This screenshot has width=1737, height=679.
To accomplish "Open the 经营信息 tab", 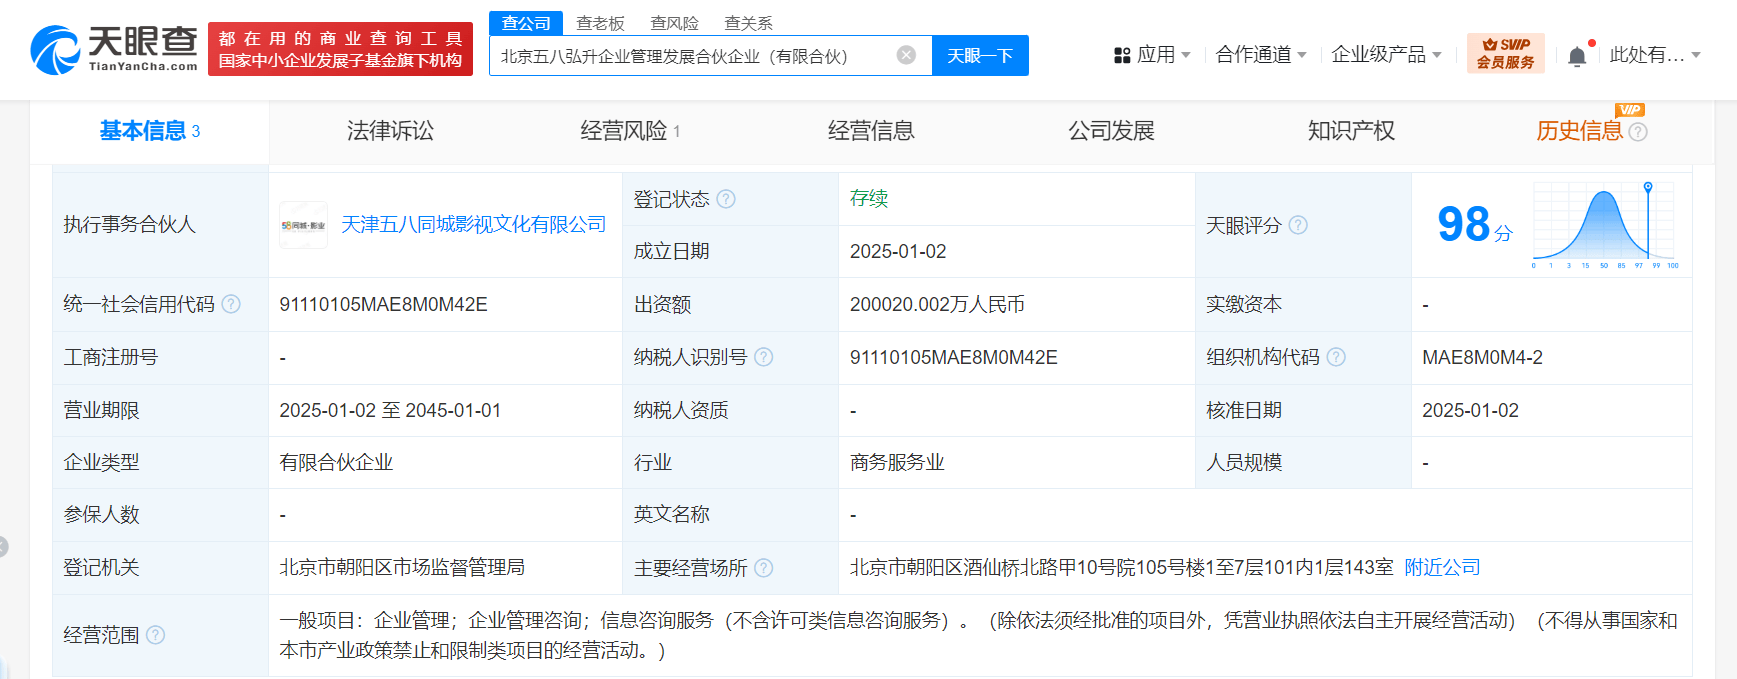I will coord(871,131).
